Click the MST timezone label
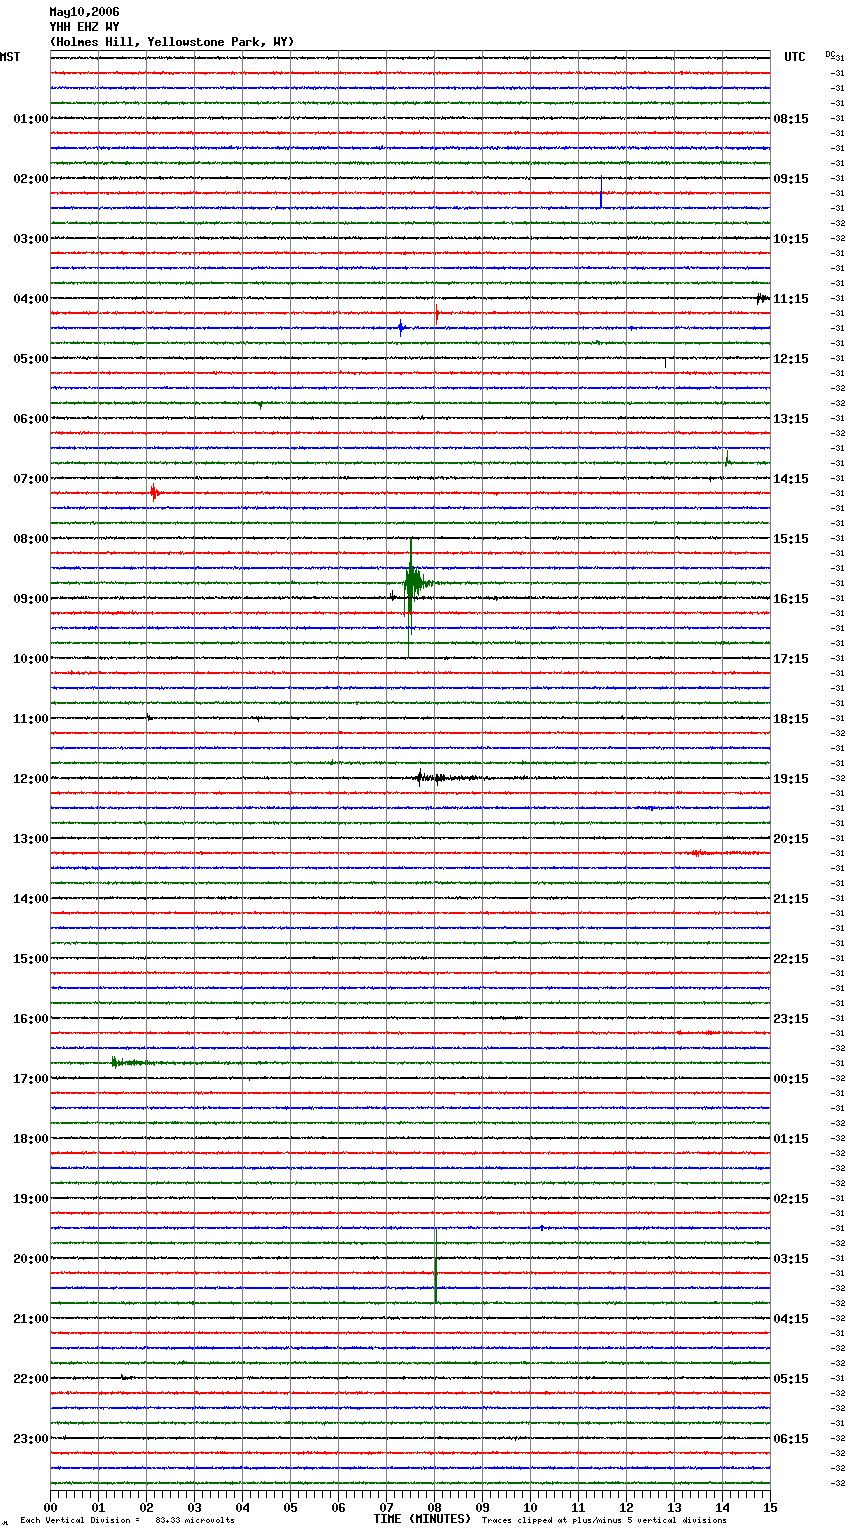Image resolution: width=850 pixels, height=1534 pixels. (x=10, y=57)
